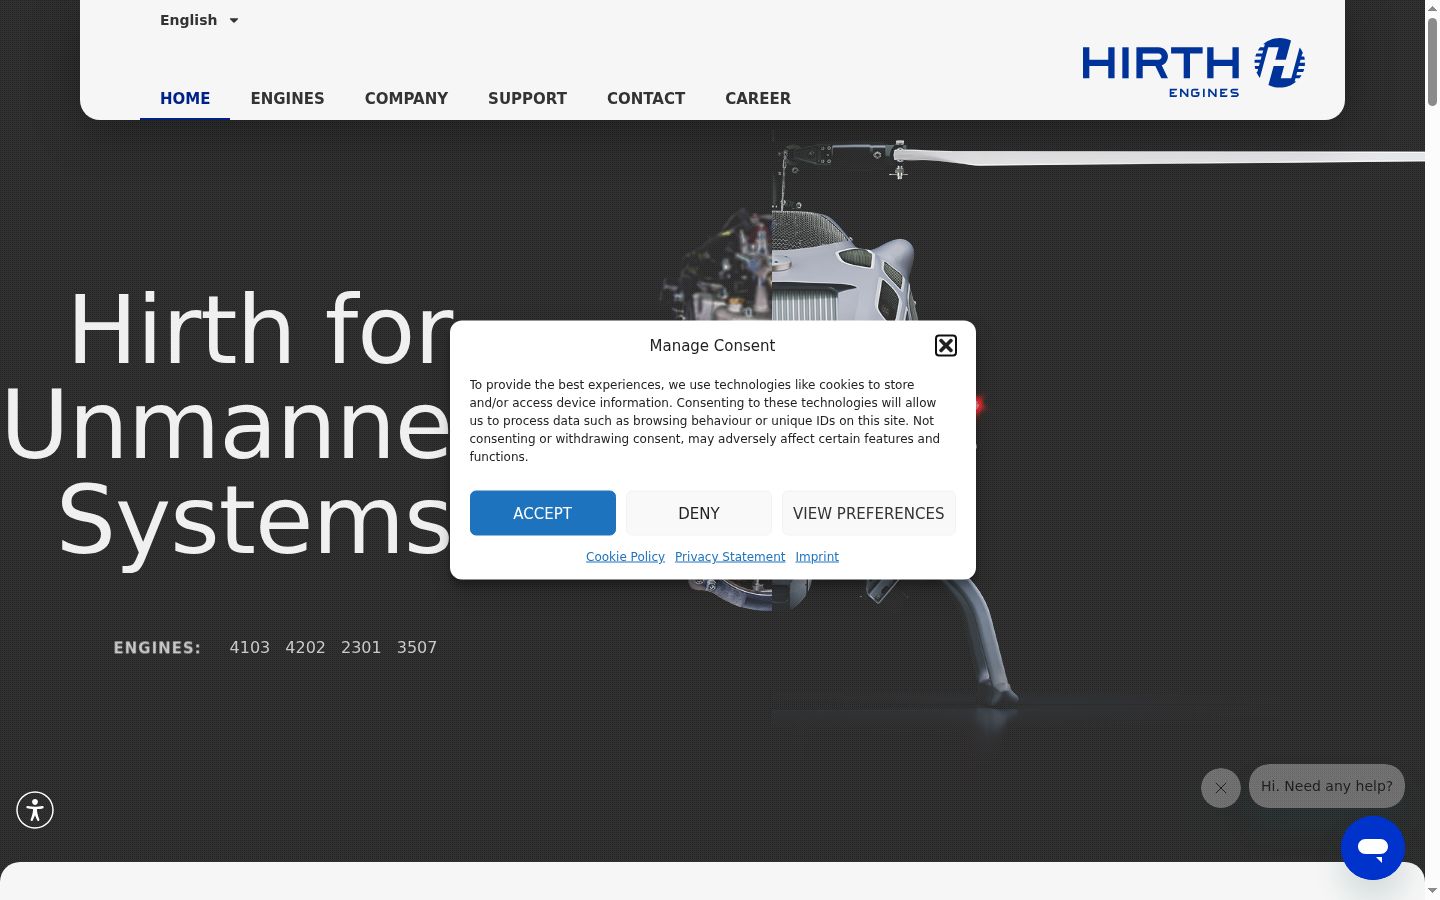Click the scrollbar up arrow
Viewport: 1440px width, 900px height.
pyautogui.click(x=1432, y=8)
